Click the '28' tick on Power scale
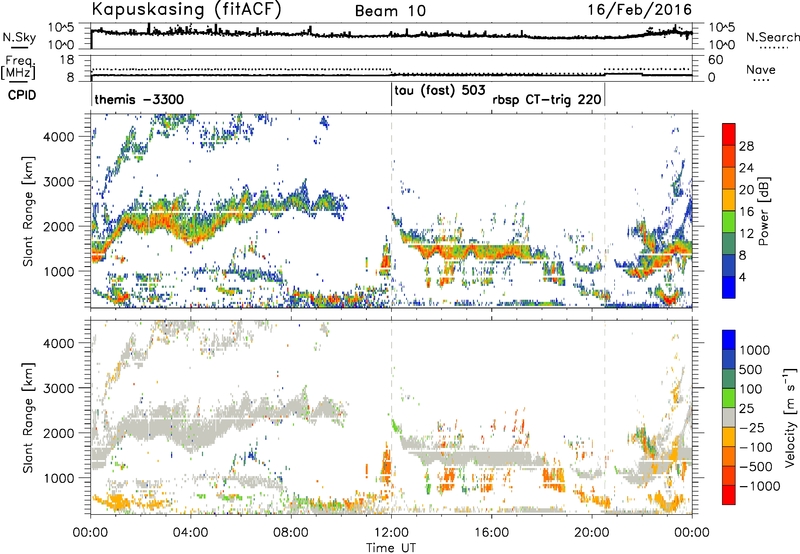 click(x=746, y=146)
